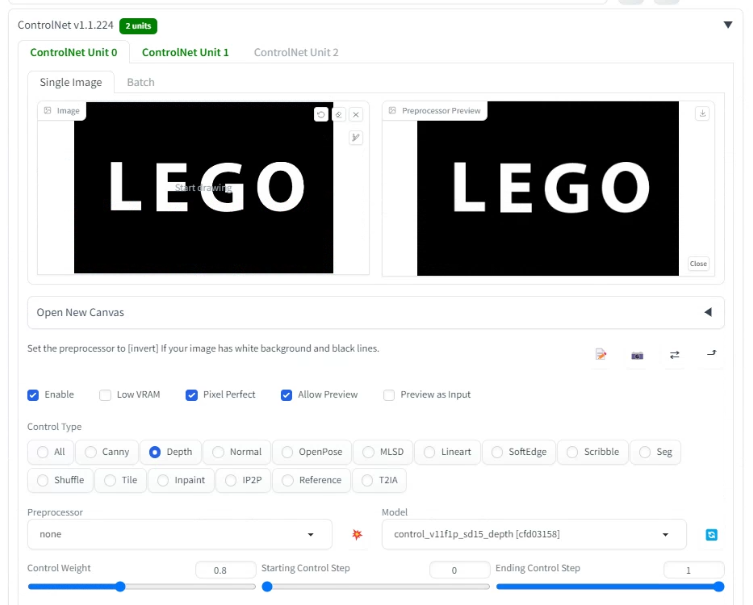
Task: Switch to ControlNet Unit 2 tab
Action: (296, 52)
